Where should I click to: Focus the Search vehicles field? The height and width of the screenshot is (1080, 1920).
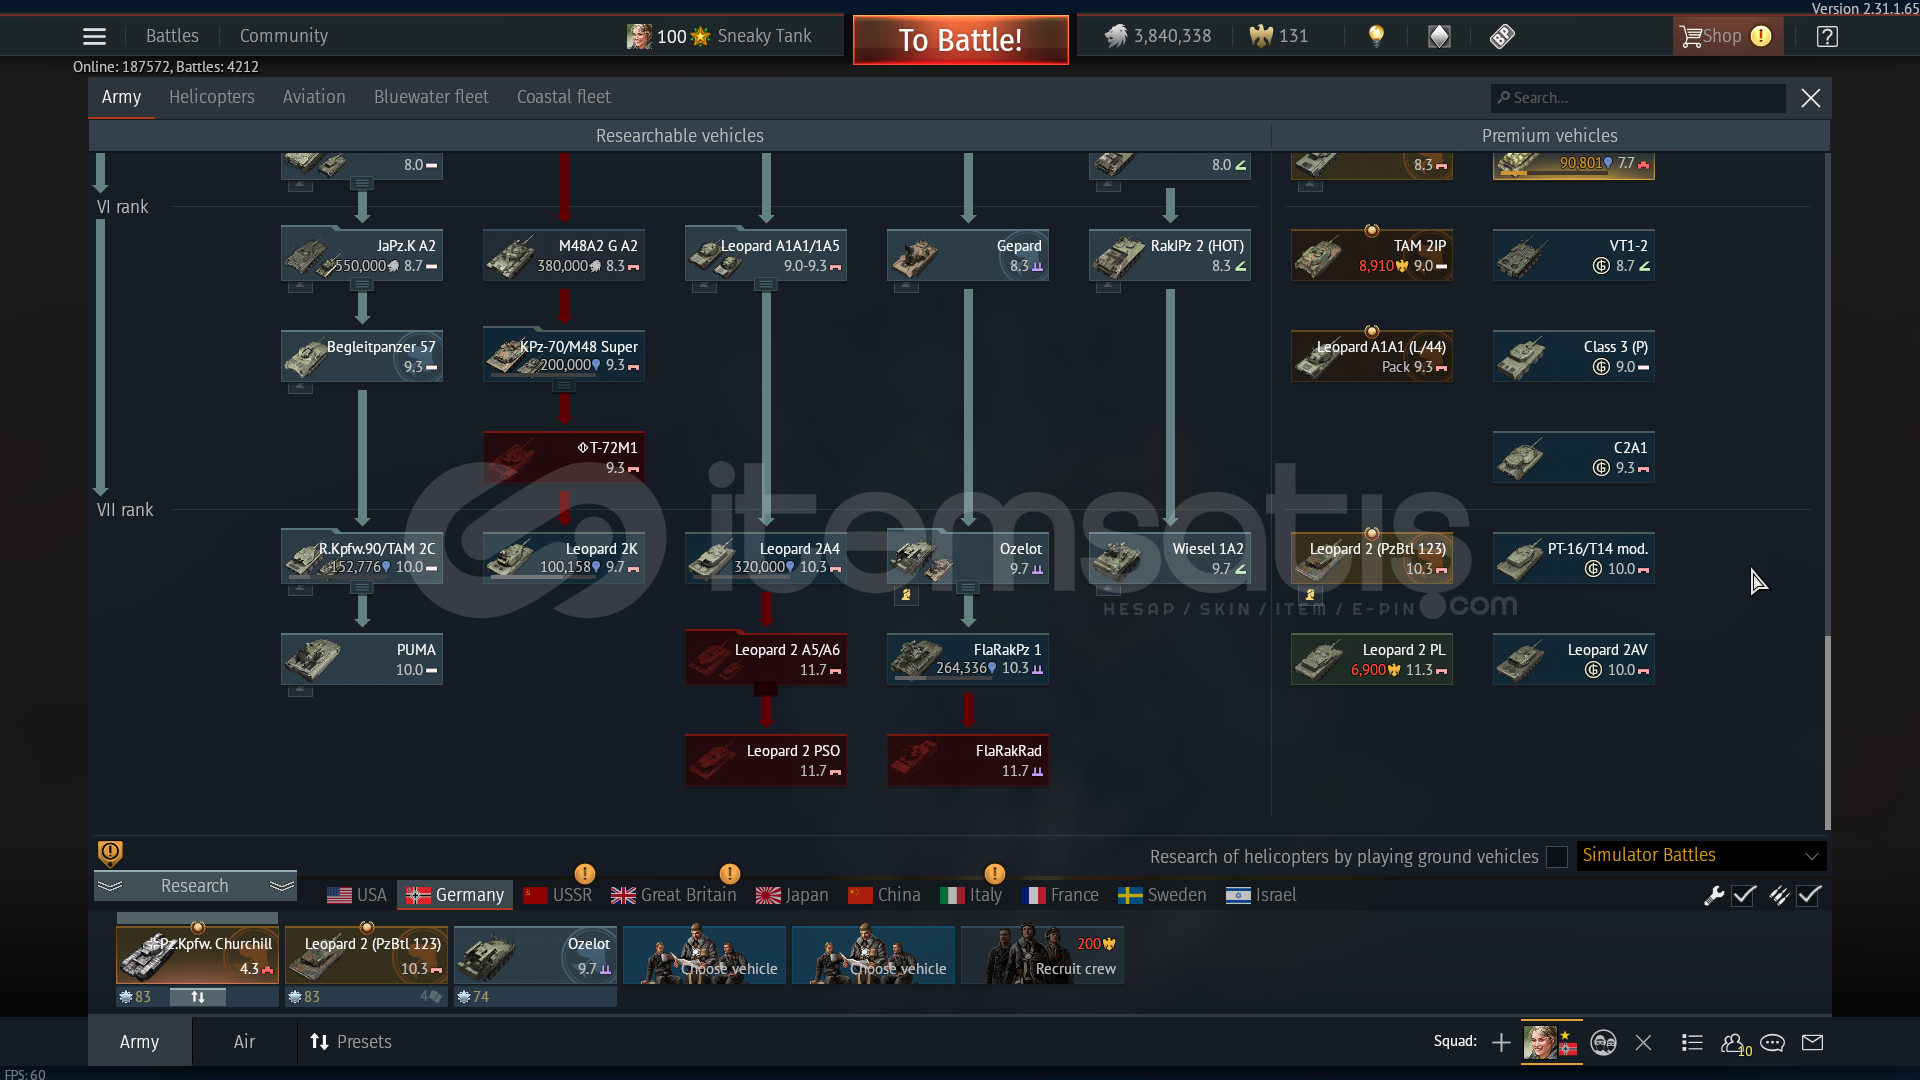(x=1638, y=98)
